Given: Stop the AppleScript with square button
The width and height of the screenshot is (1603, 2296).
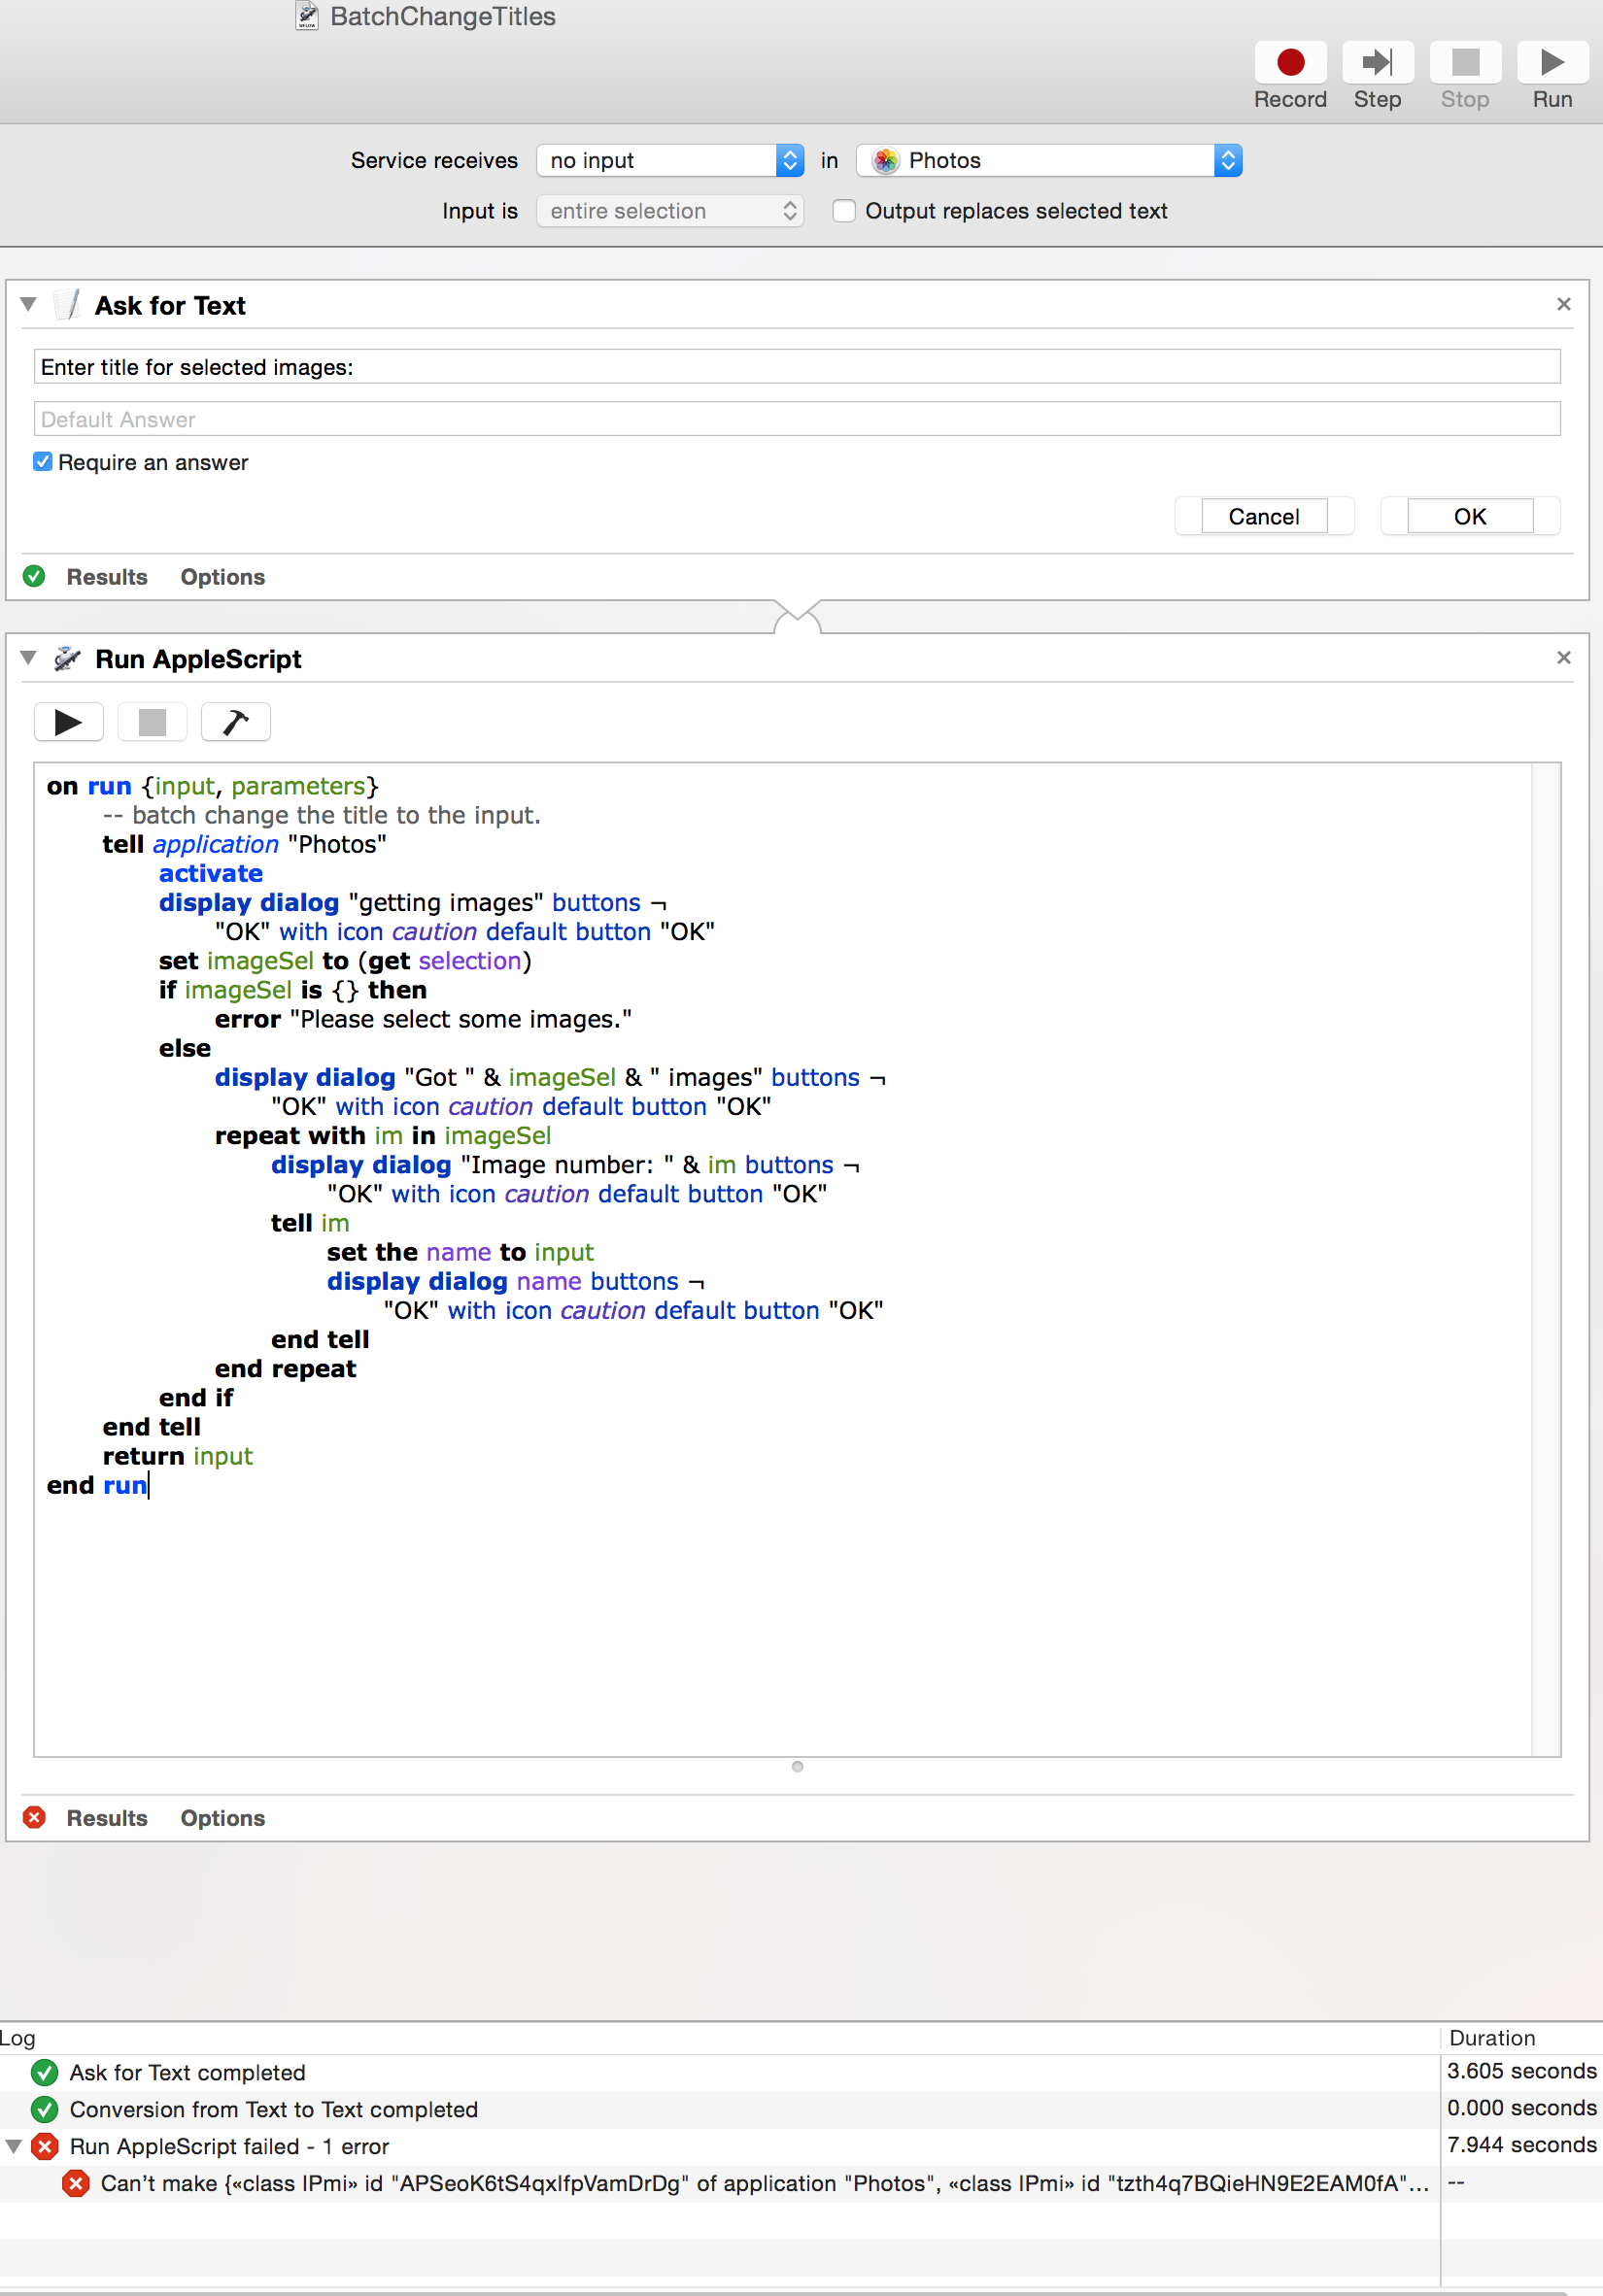Looking at the screenshot, I should (152, 722).
